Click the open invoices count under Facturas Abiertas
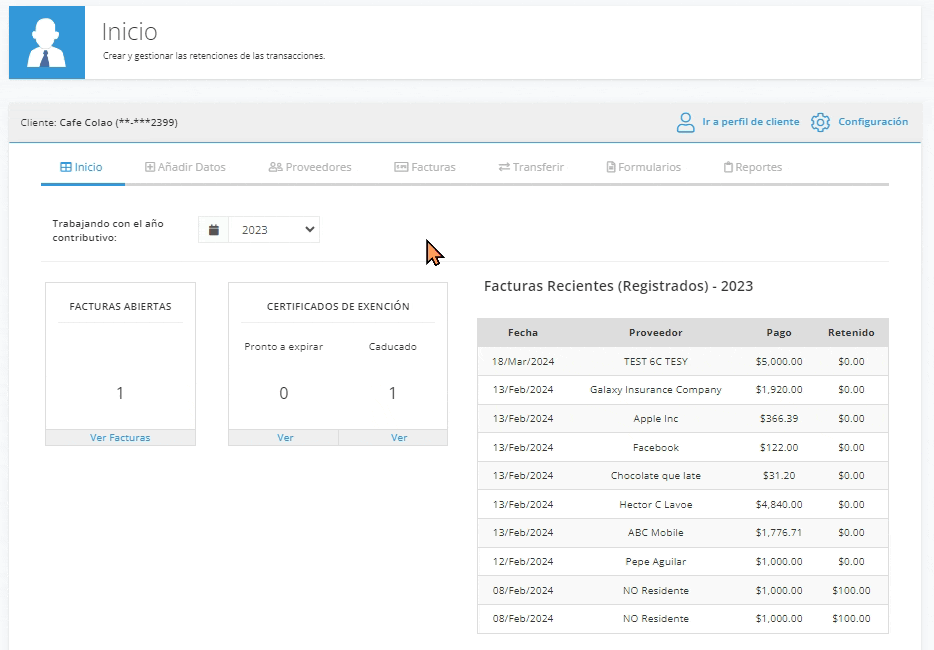Screen dimensions: 934x650 pyautogui.click(x=120, y=393)
